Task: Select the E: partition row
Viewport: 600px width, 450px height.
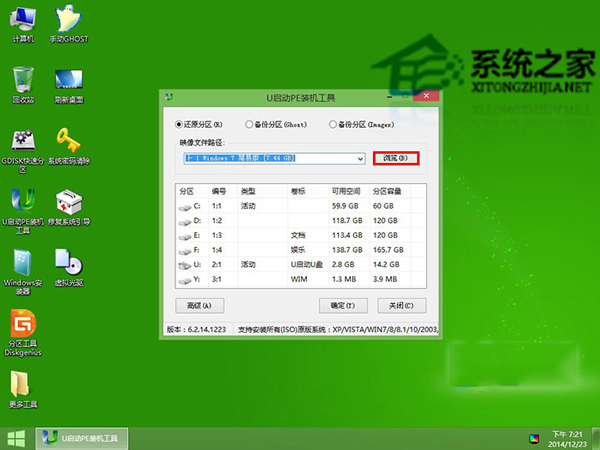Action: [x=301, y=235]
